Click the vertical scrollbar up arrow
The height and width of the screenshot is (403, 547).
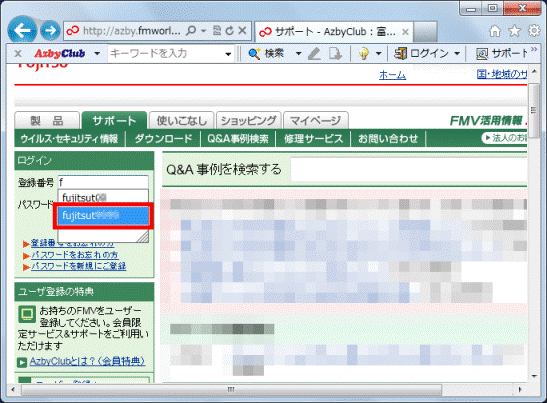[534, 73]
